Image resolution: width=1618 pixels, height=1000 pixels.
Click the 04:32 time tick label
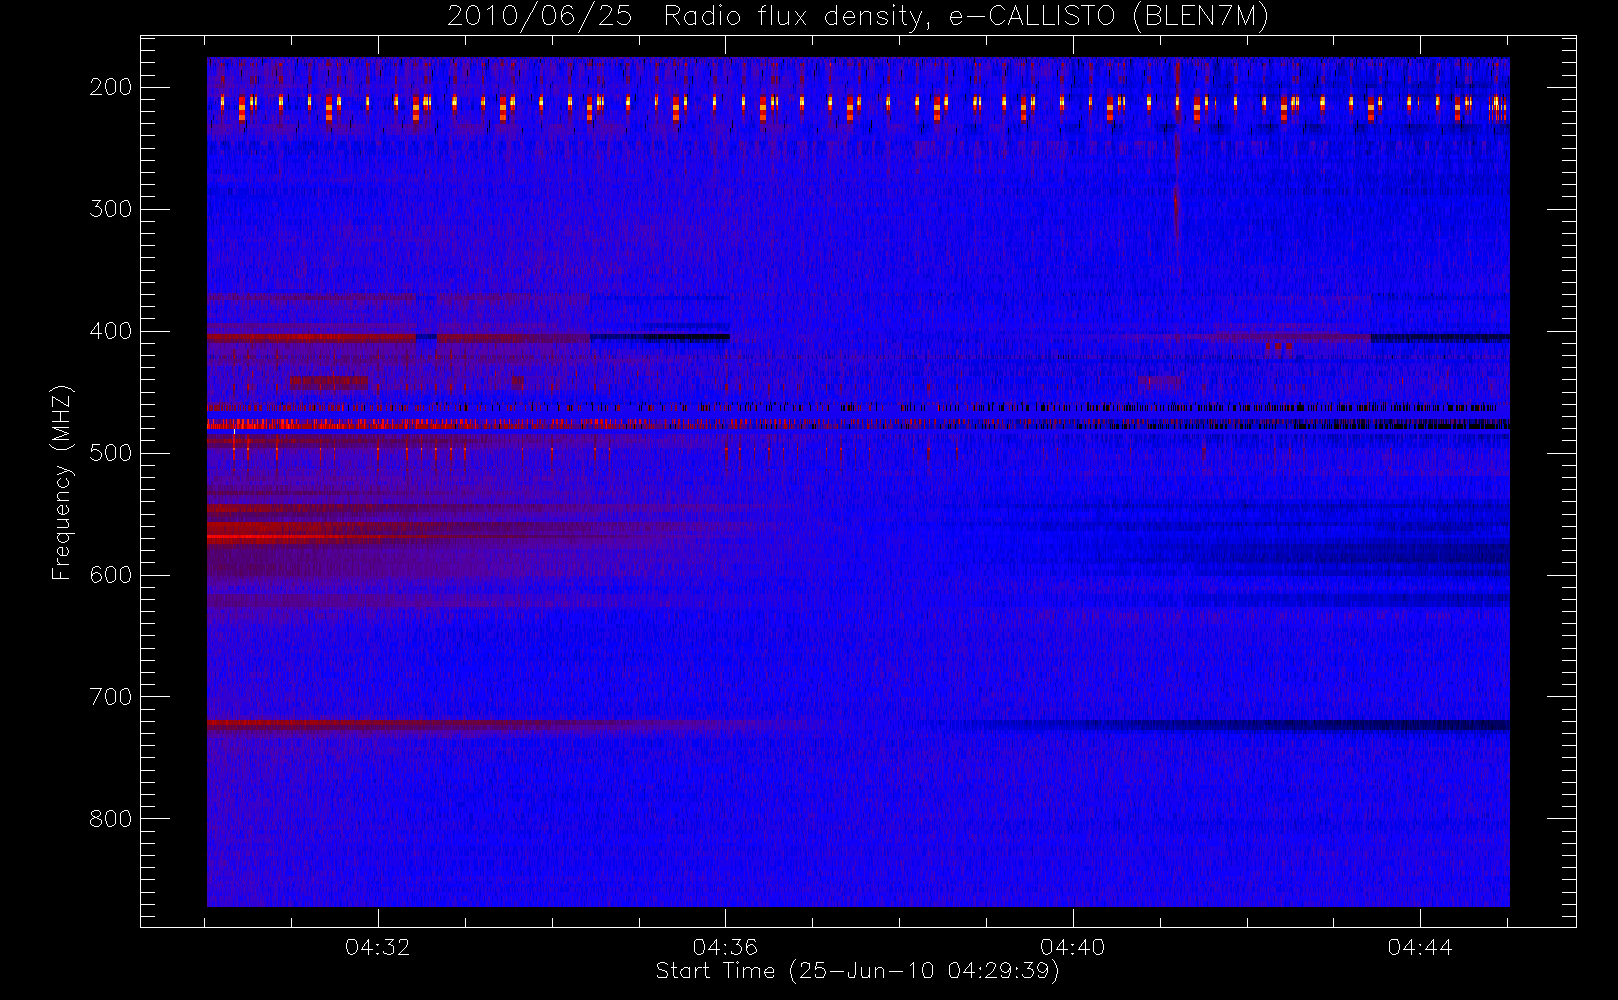click(x=378, y=947)
